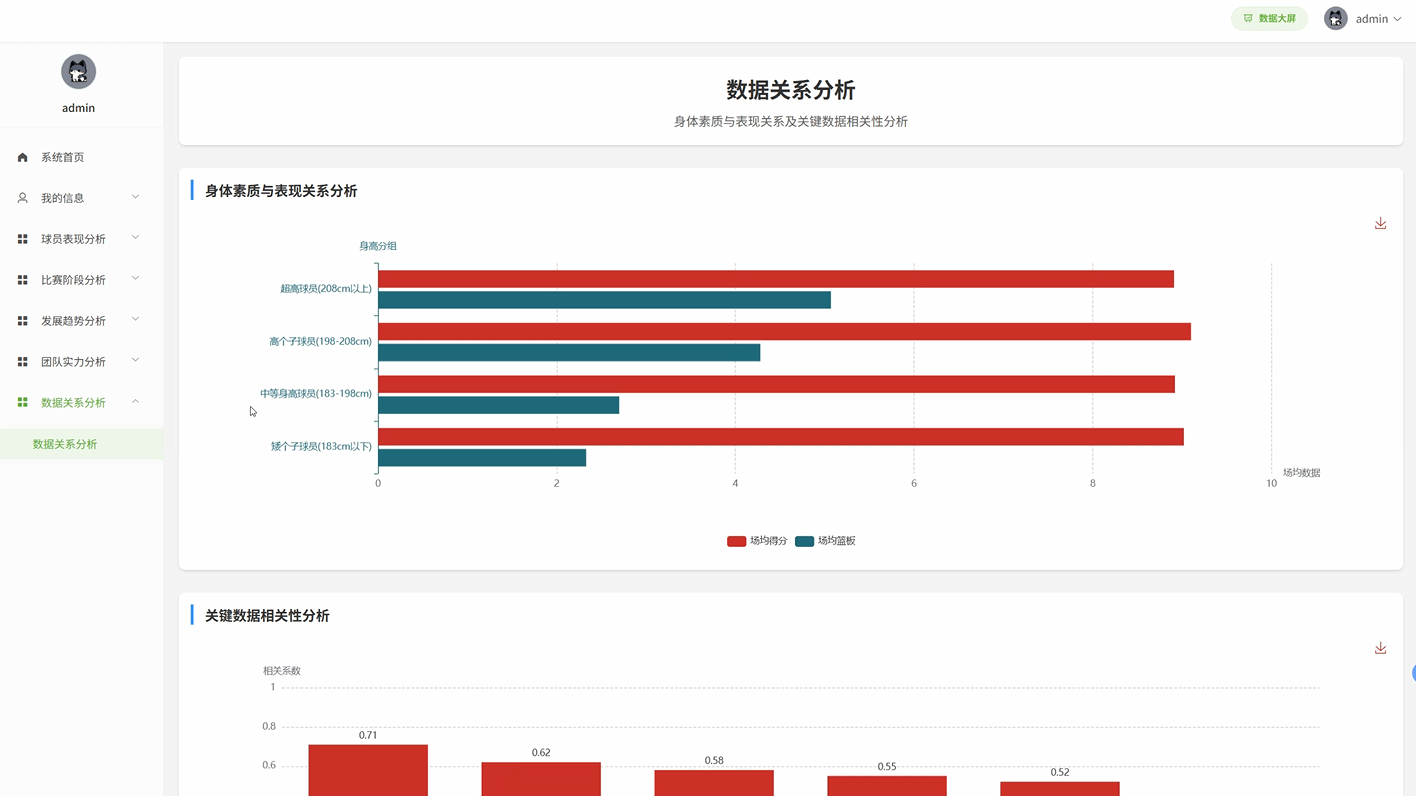Expand the 球员表现分析 submenu chevron

pos(136,238)
